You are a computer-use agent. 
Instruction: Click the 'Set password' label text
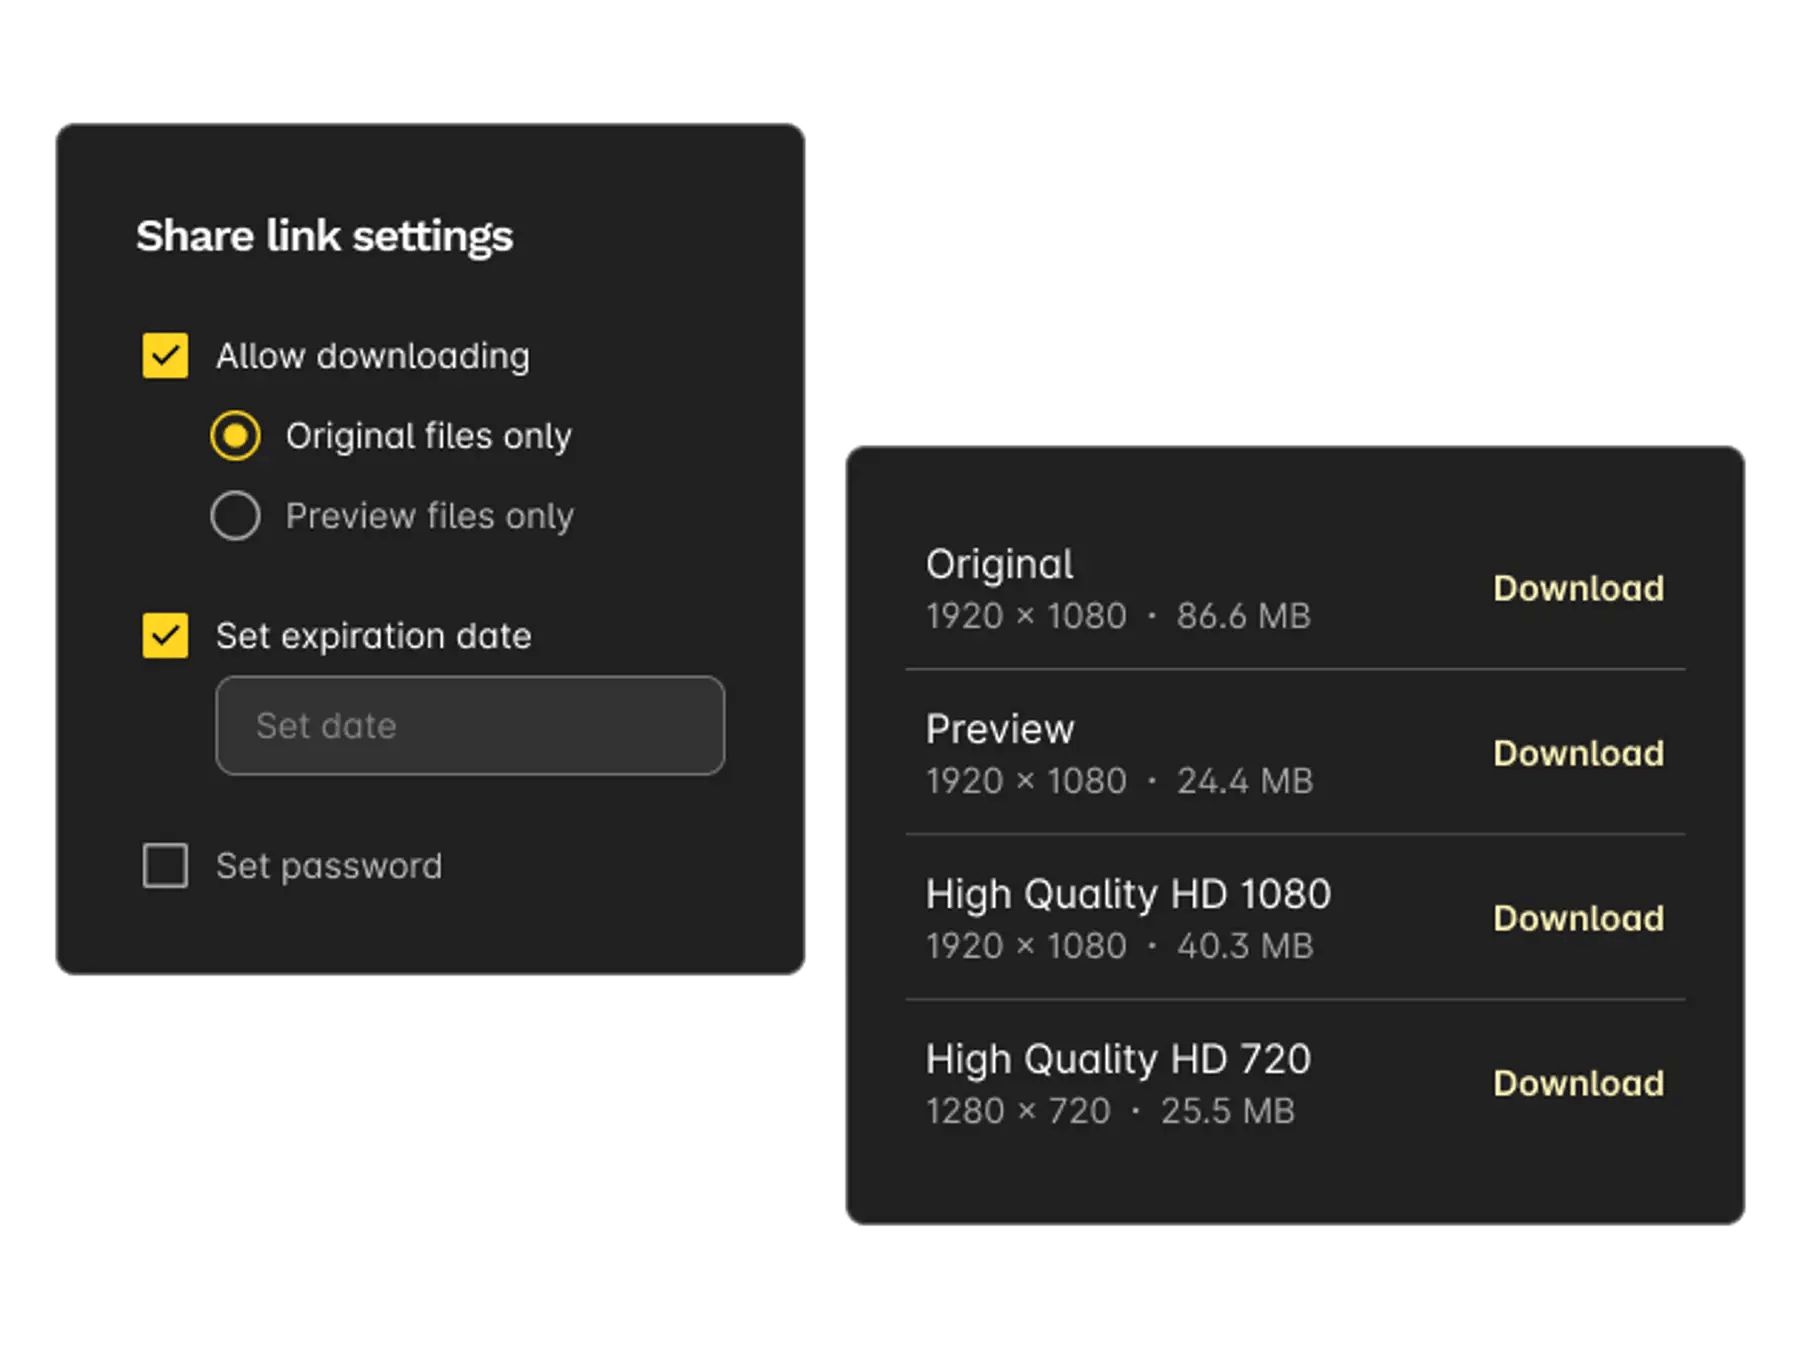tap(329, 866)
